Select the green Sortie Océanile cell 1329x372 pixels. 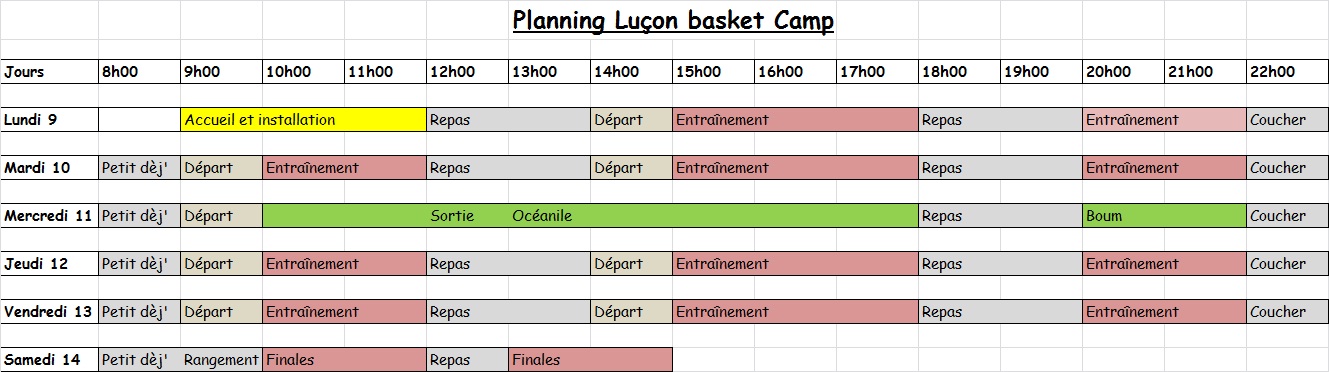click(x=590, y=216)
